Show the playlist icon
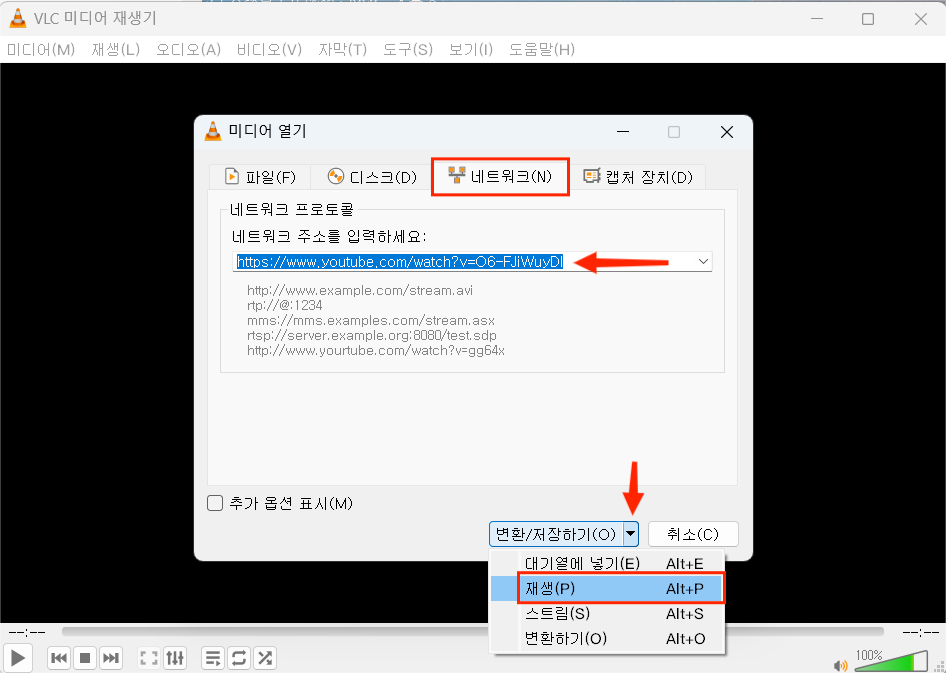946x673 pixels. click(212, 658)
